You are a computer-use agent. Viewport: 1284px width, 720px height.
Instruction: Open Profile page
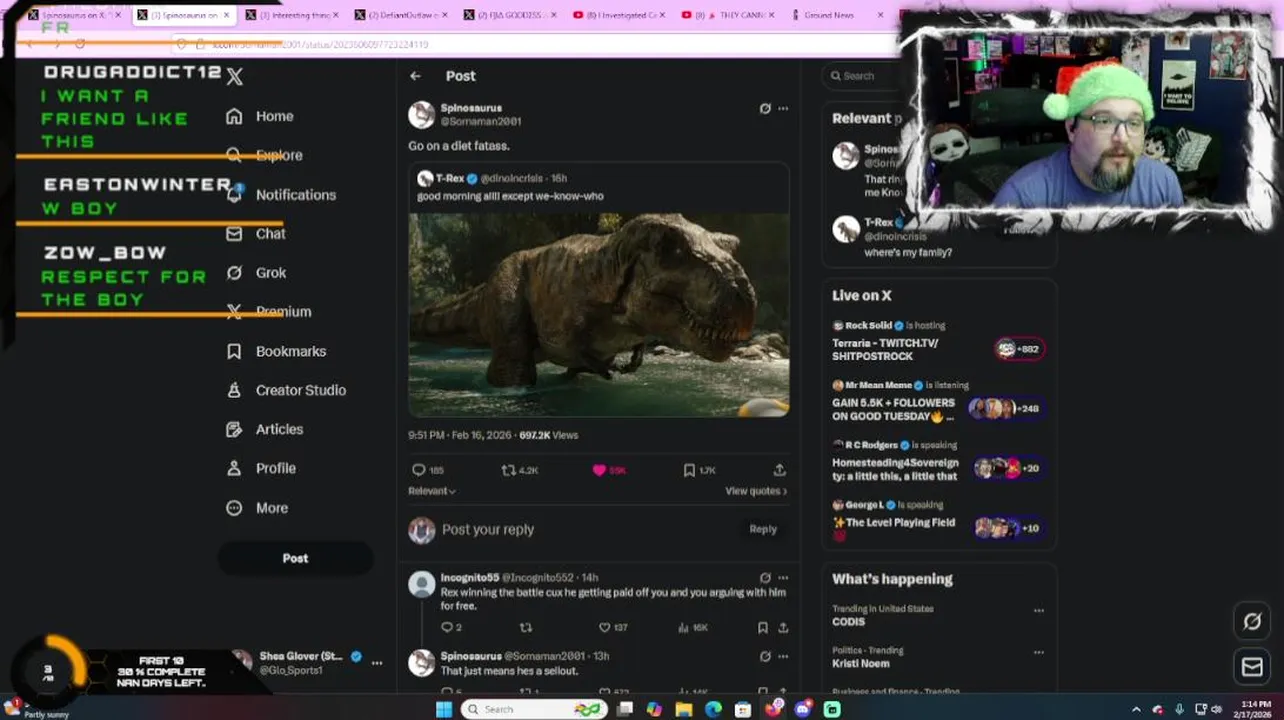261,468
